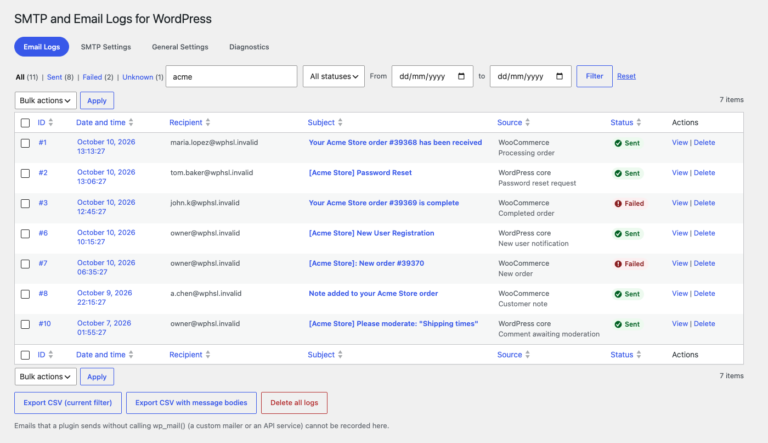Check the box for email #8
The image size is (768, 443).
[25, 294]
